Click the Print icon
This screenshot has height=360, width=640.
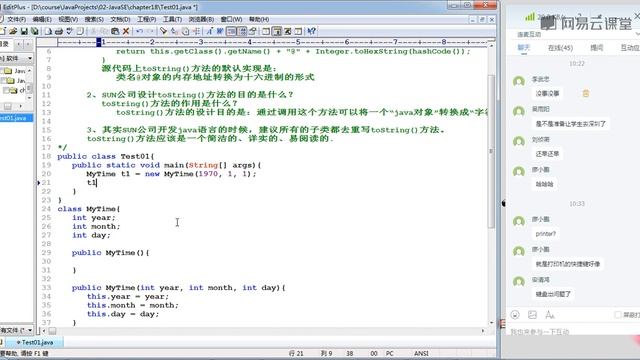click(x=59, y=31)
